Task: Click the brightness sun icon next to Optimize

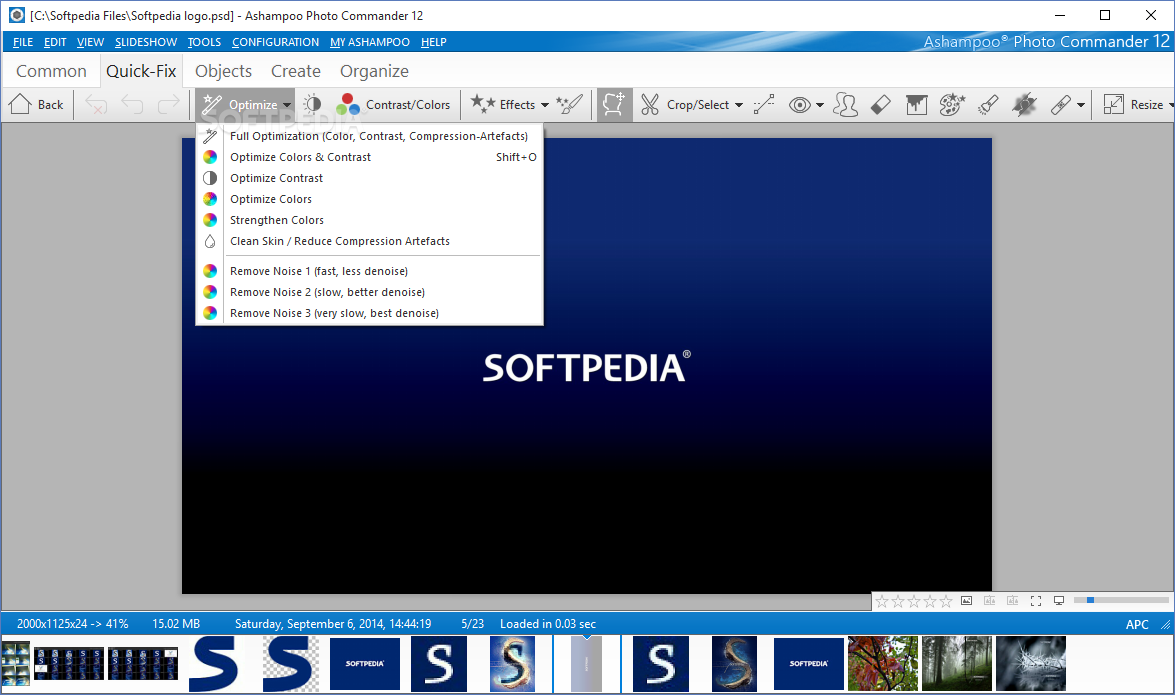Action: [x=312, y=104]
